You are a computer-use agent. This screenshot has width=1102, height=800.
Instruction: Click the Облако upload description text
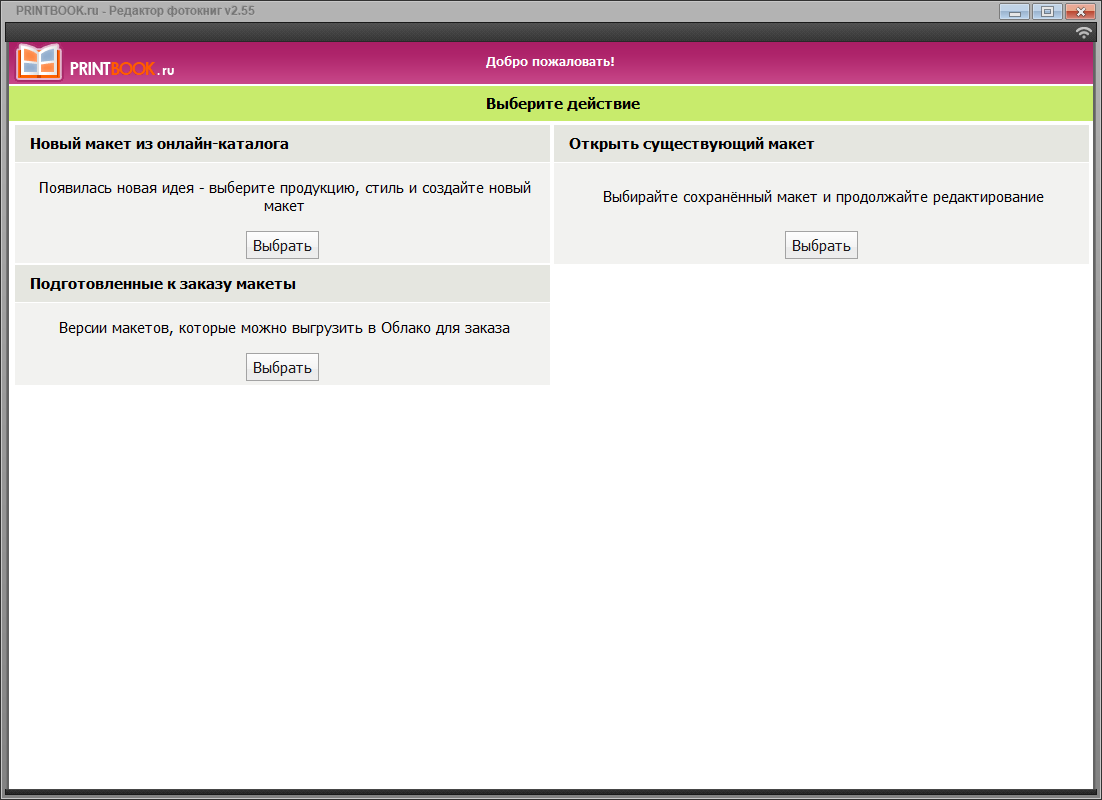pos(284,327)
